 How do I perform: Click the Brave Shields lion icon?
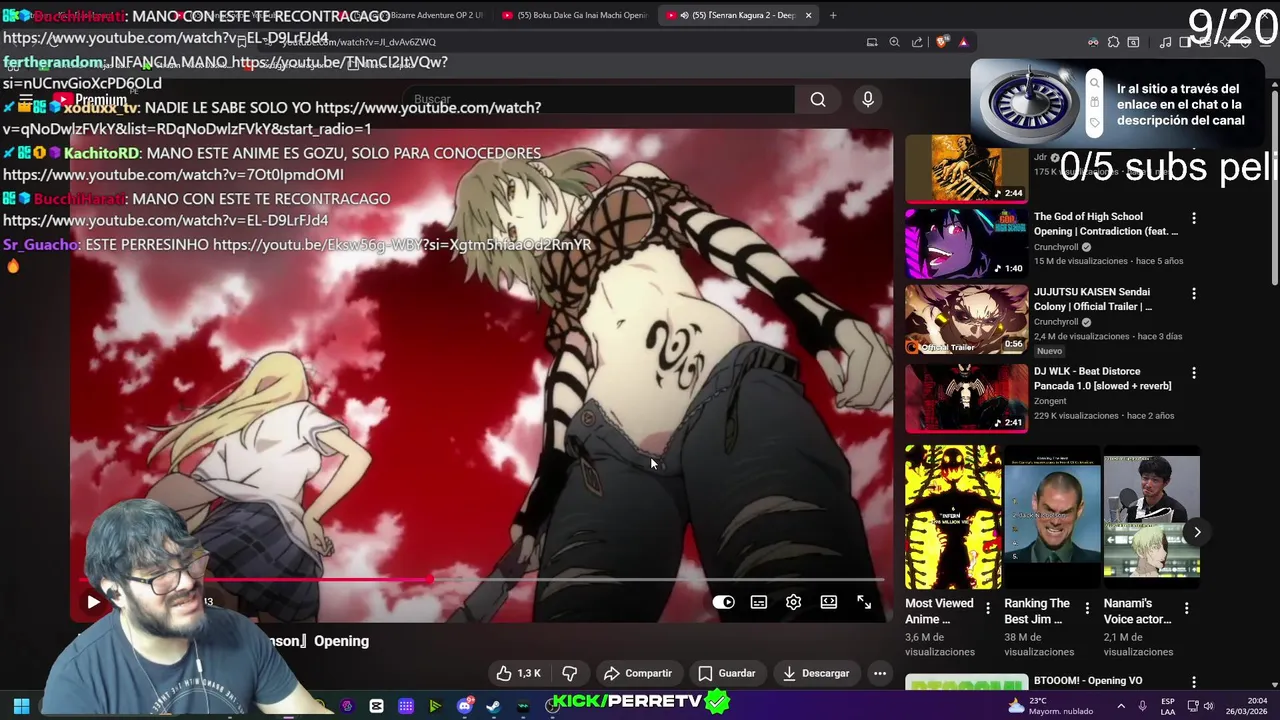coord(941,42)
